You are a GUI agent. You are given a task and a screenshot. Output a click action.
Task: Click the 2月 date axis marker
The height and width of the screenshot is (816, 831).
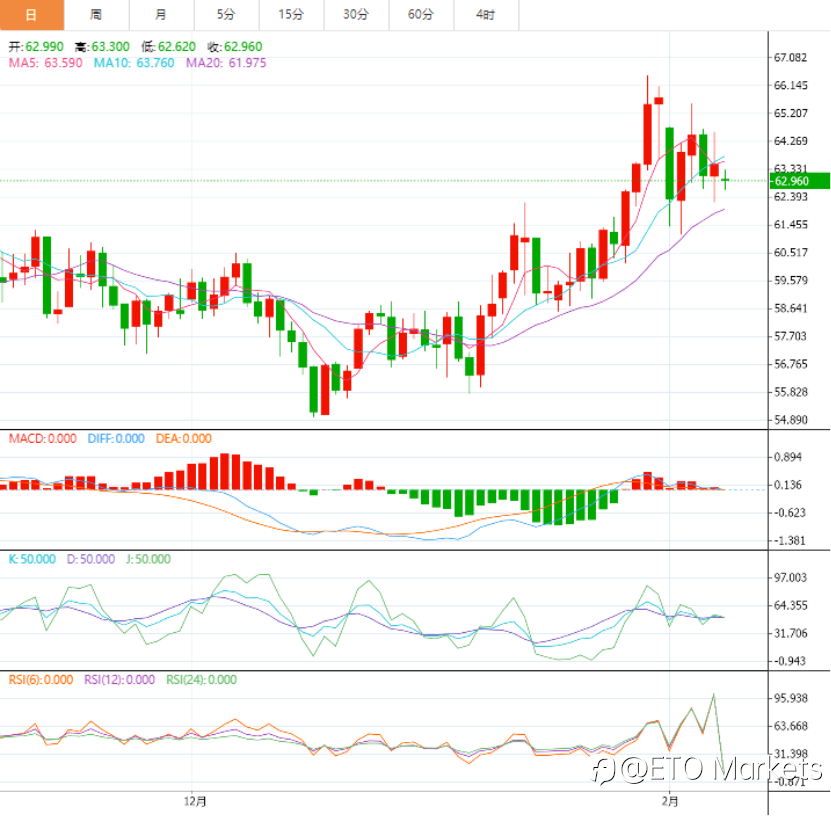(670, 801)
